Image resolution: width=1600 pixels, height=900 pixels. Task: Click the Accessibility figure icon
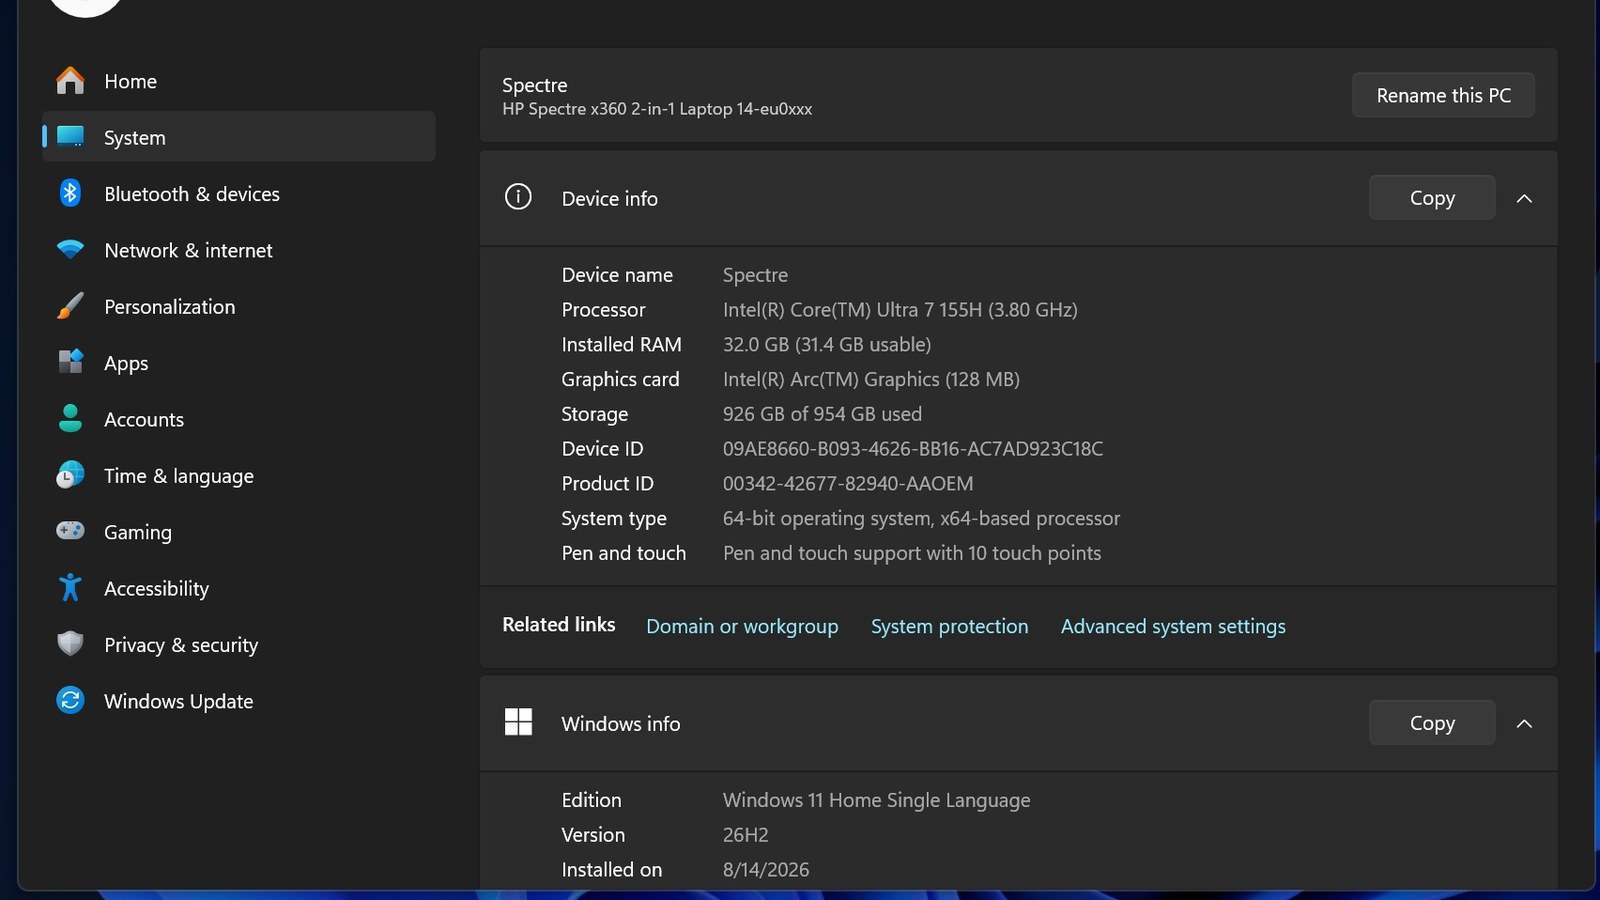coord(70,588)
